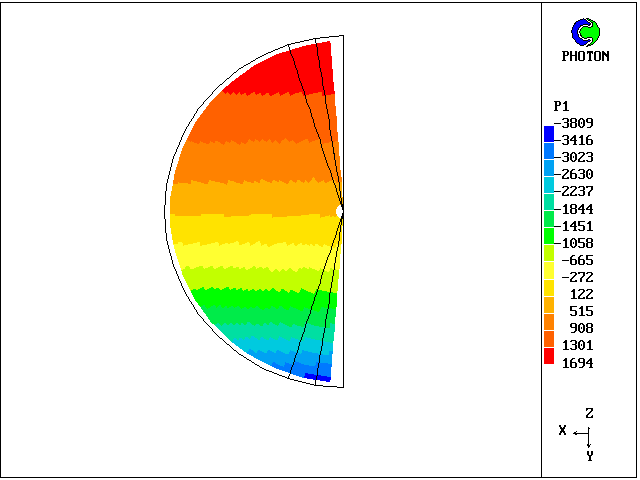The height and width of the screenshot is (480, 640).
Task: Click the legend value 2237
Action: (x=577, y=192)
